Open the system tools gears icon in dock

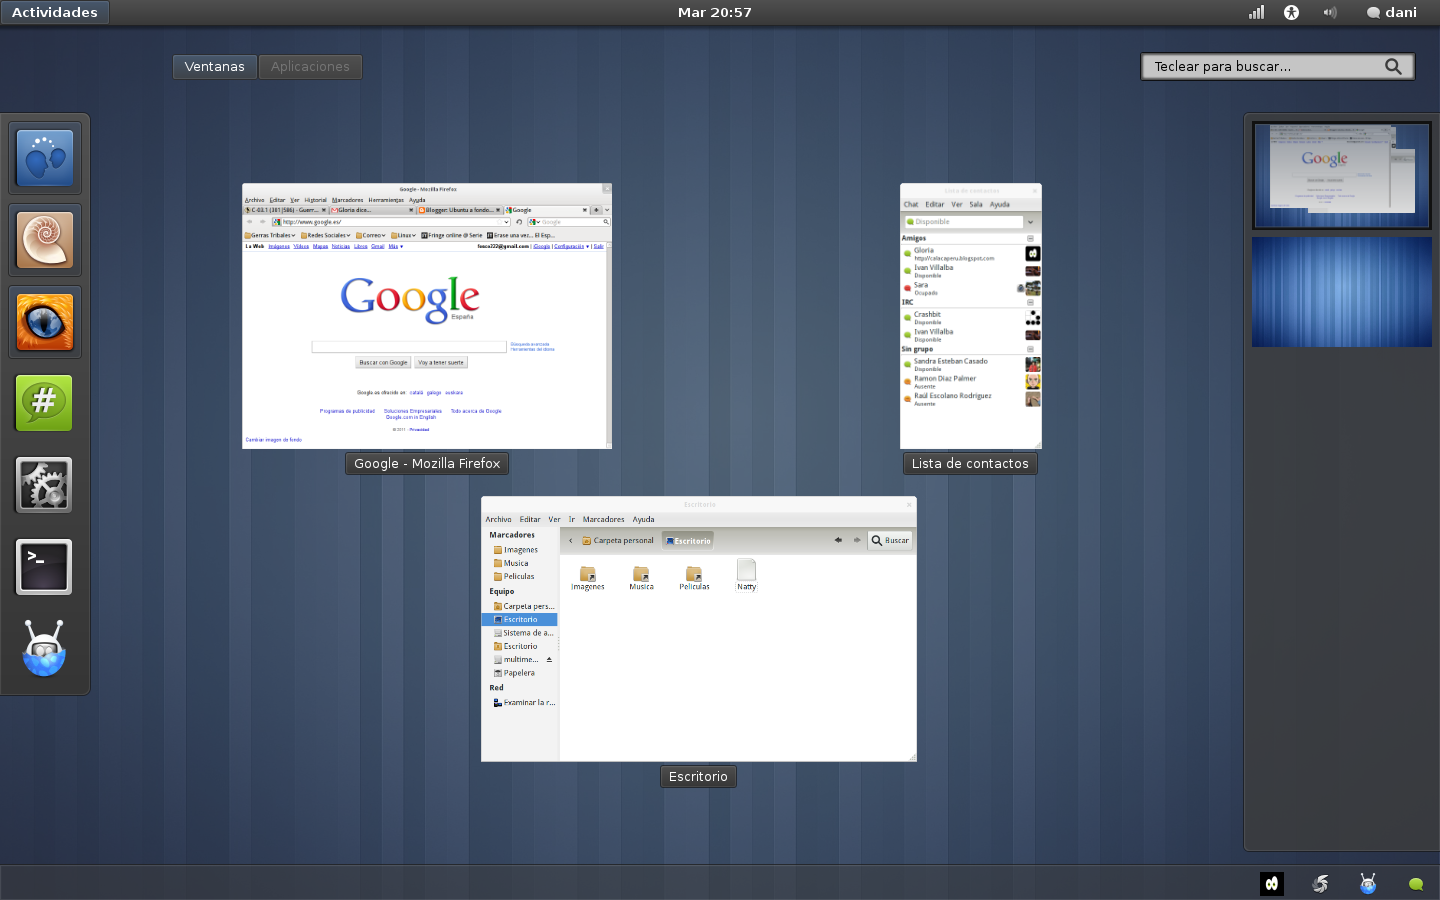pos(44,485)
